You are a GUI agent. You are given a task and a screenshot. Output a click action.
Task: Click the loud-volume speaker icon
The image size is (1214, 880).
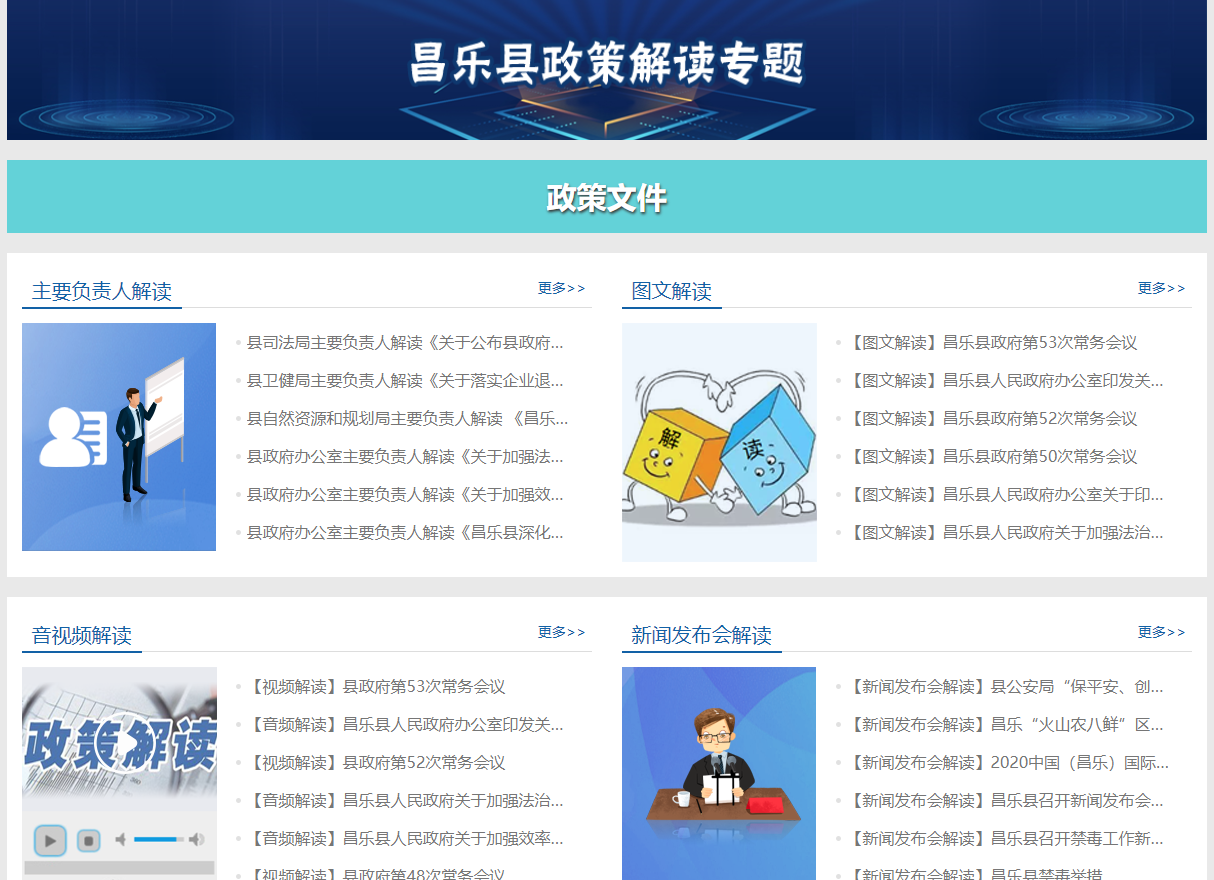coord(197,840)
